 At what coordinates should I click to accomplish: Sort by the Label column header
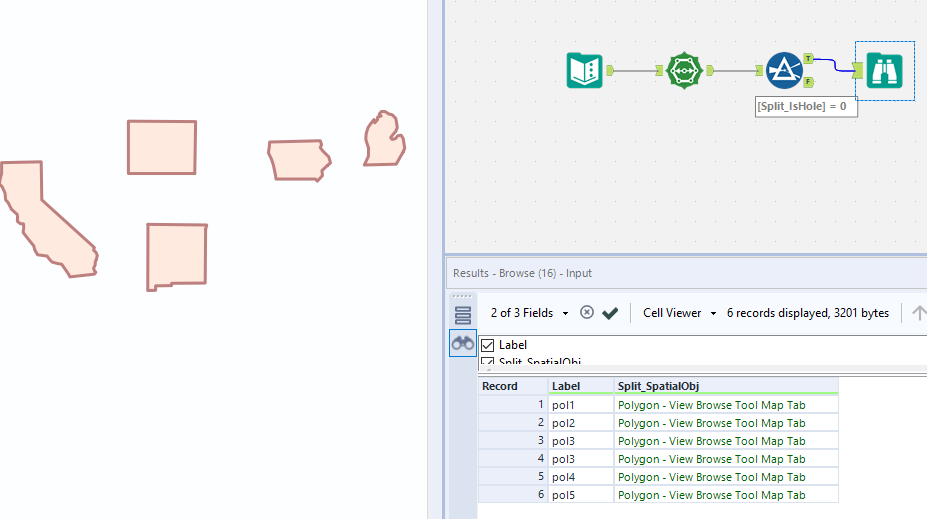[x=581, y=386]
